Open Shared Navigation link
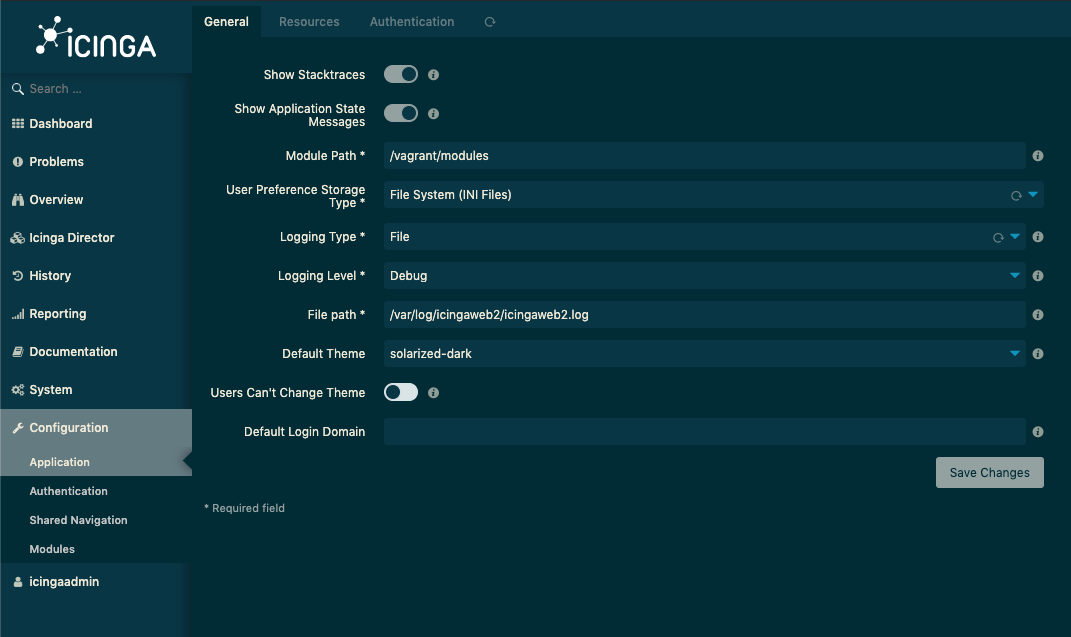This screenshot has width=1071, height=637. coord(96,520)
